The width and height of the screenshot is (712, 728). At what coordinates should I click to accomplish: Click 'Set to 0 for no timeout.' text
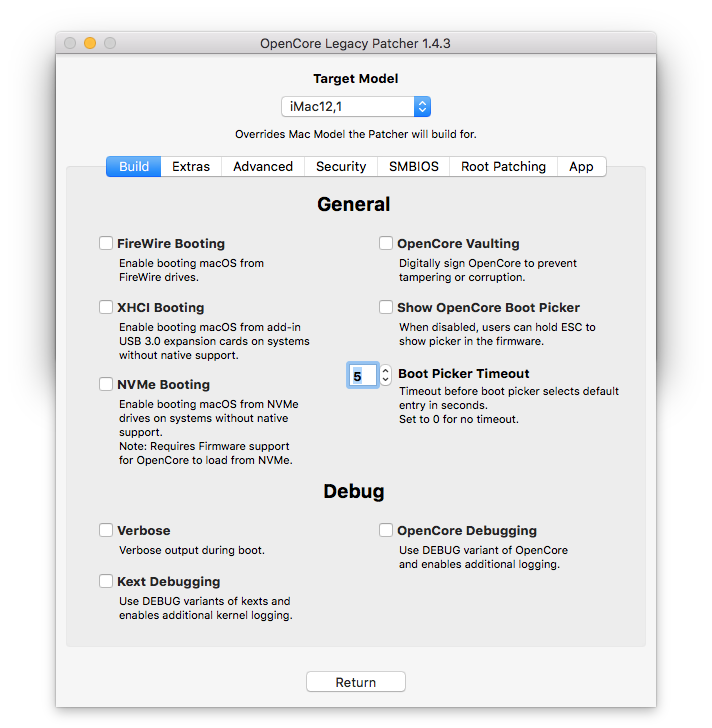(459, 419)
